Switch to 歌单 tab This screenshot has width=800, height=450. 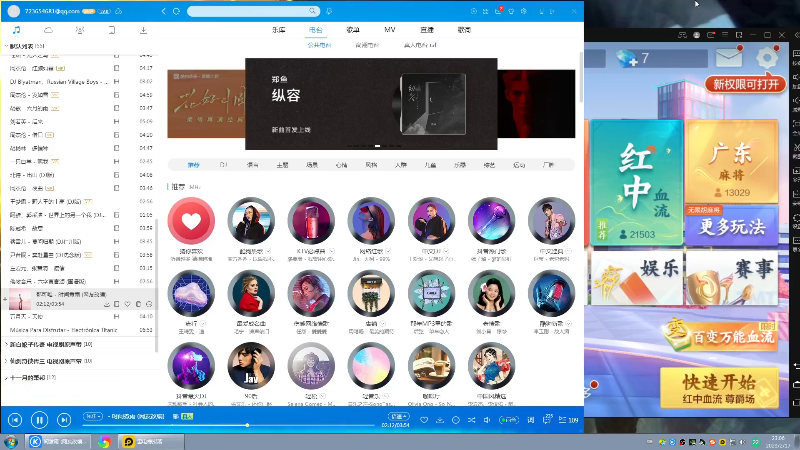pos(353,30)
